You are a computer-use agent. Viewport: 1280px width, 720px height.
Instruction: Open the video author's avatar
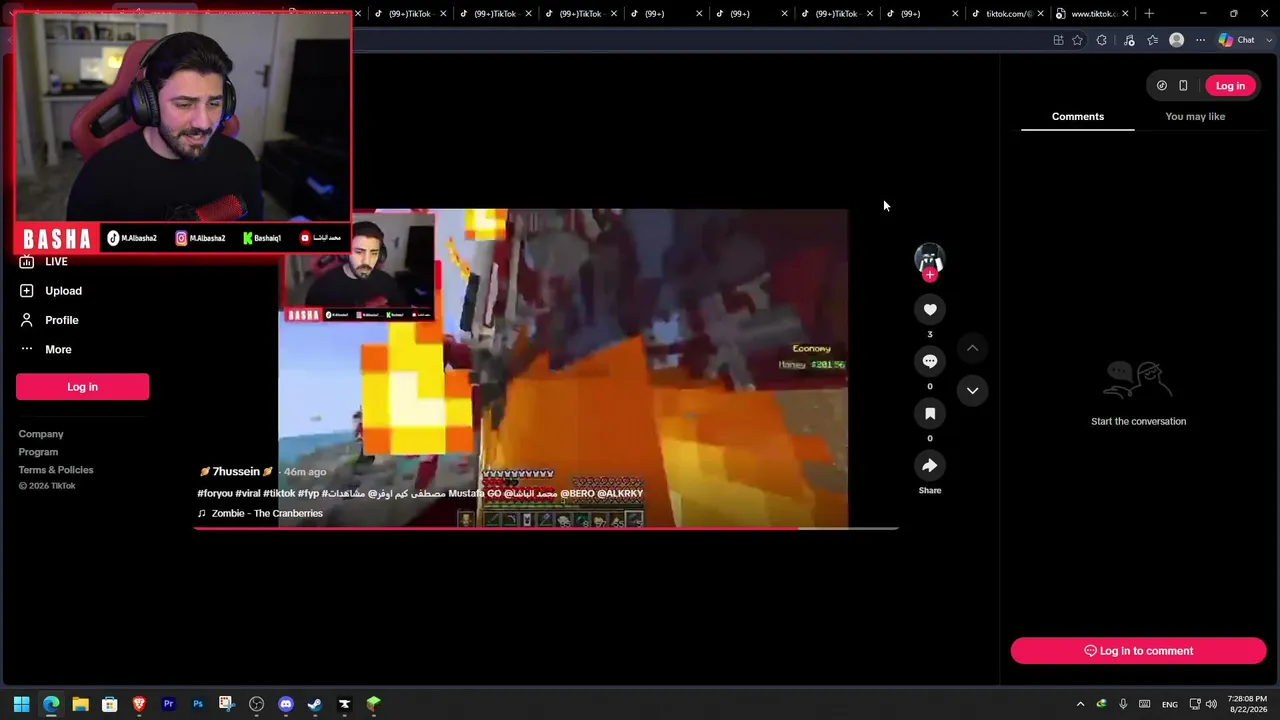pyautogui.click(x=930, y=257)
